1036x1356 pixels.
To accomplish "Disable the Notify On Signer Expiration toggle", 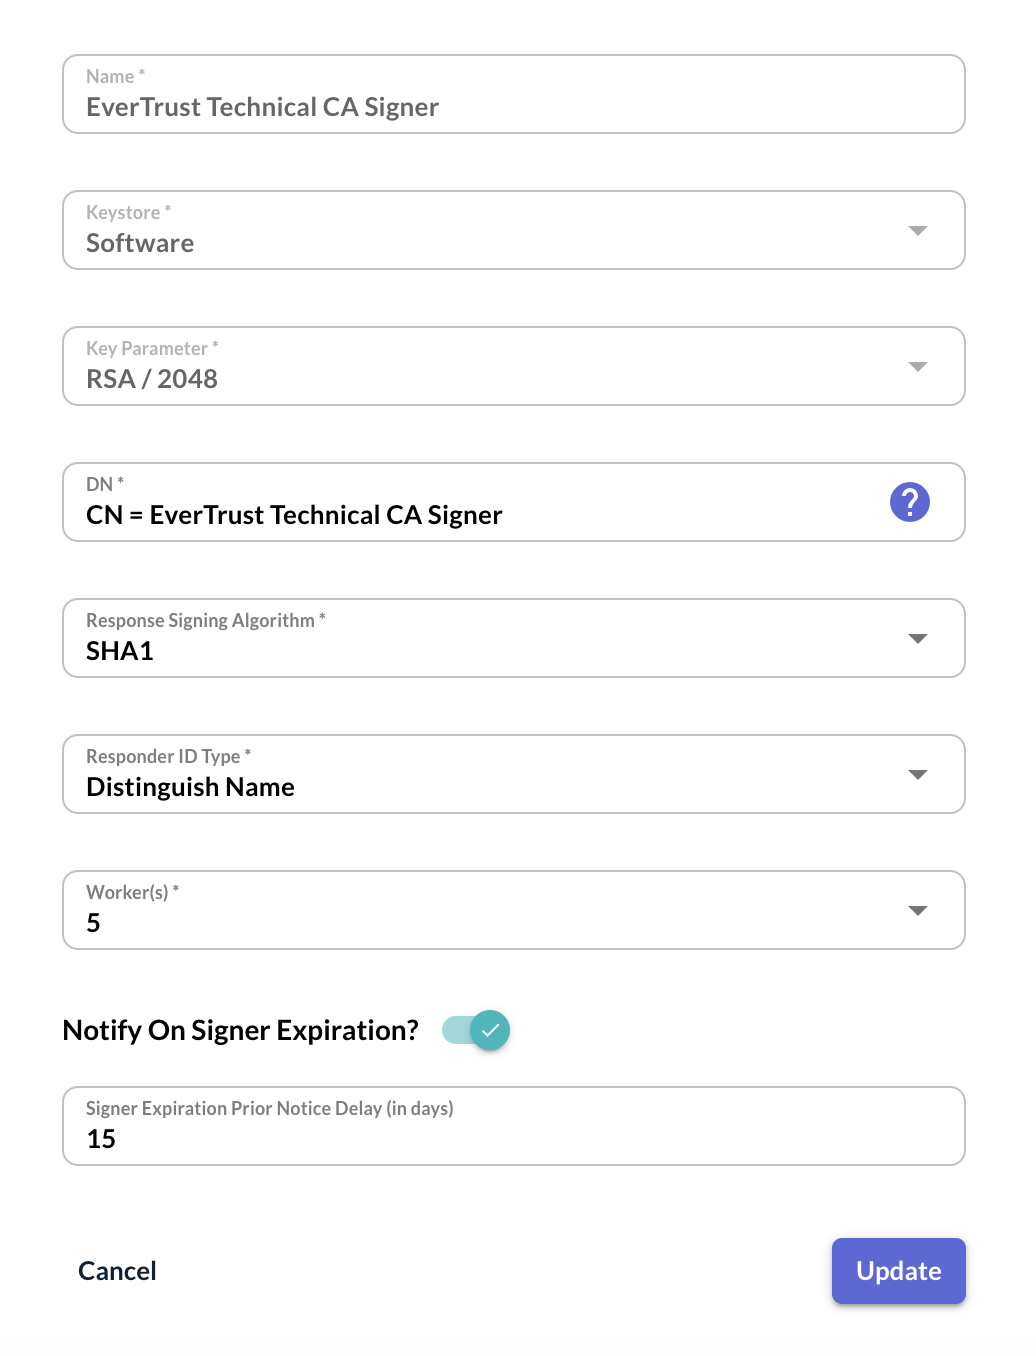I will click(476, 1029).
